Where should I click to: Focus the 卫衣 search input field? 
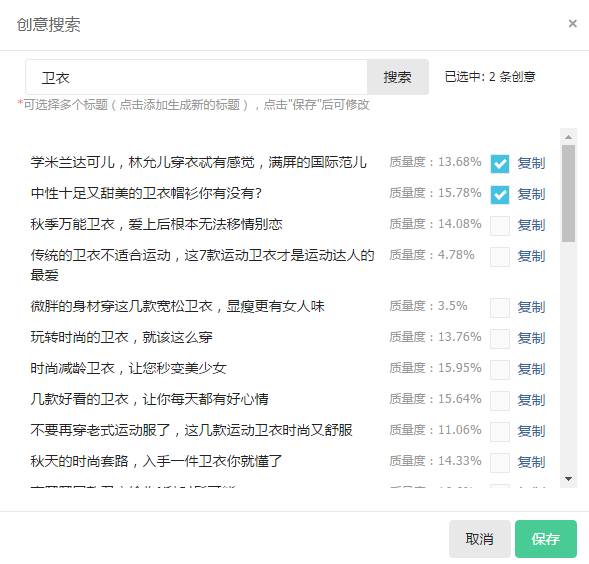coord(196,77)
